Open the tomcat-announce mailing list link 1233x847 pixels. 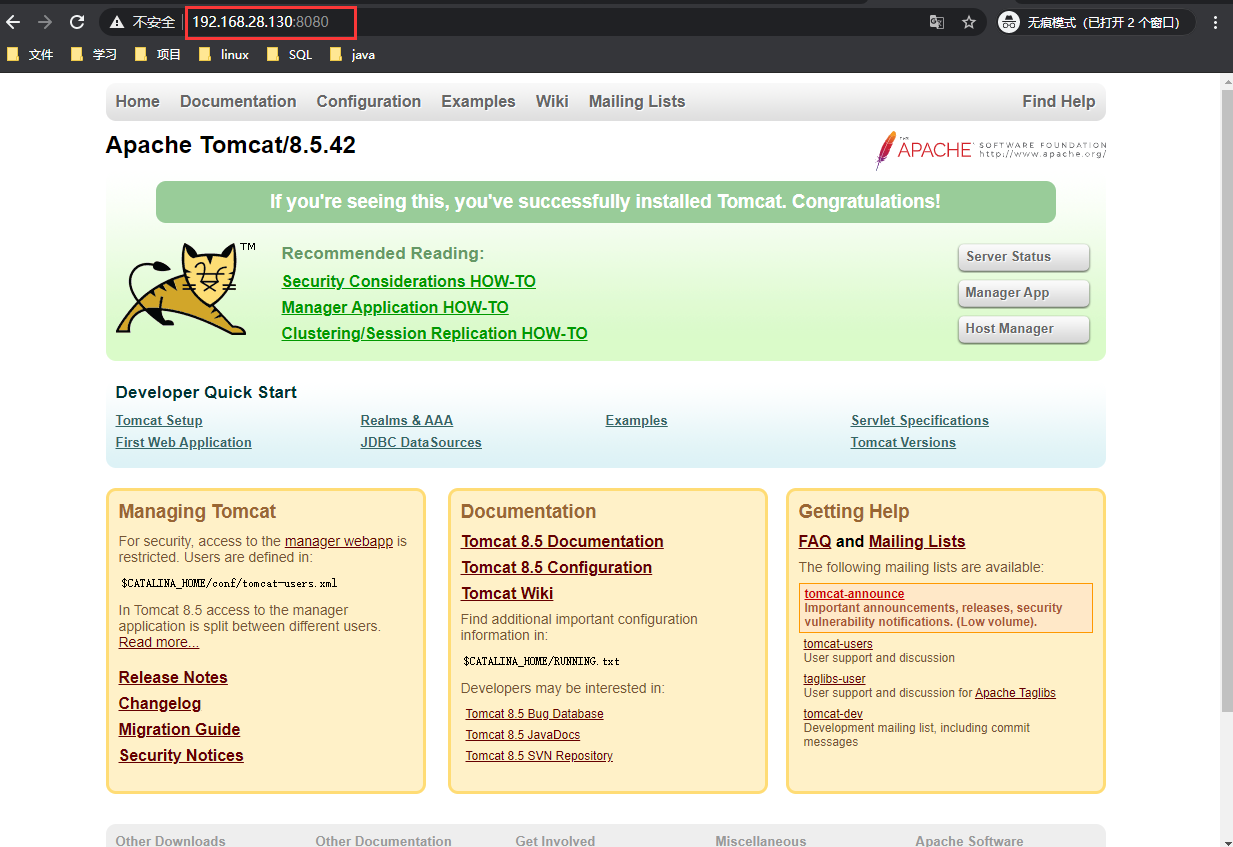coord(854,594)
